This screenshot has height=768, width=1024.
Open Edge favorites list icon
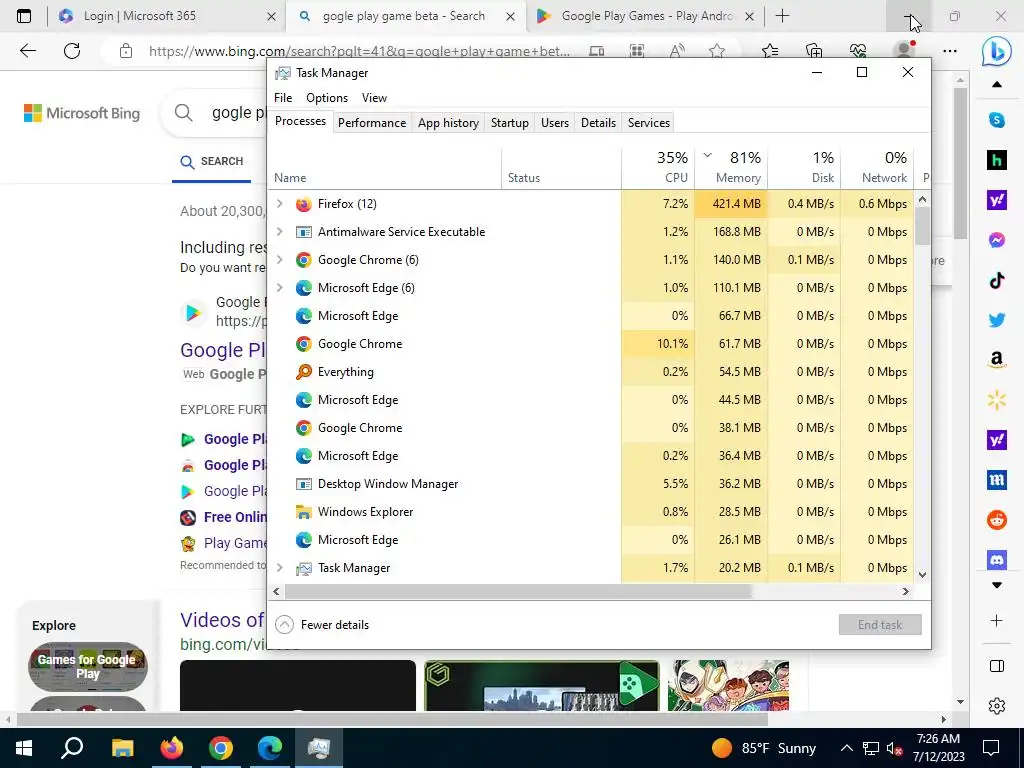(x=770, y=51)
